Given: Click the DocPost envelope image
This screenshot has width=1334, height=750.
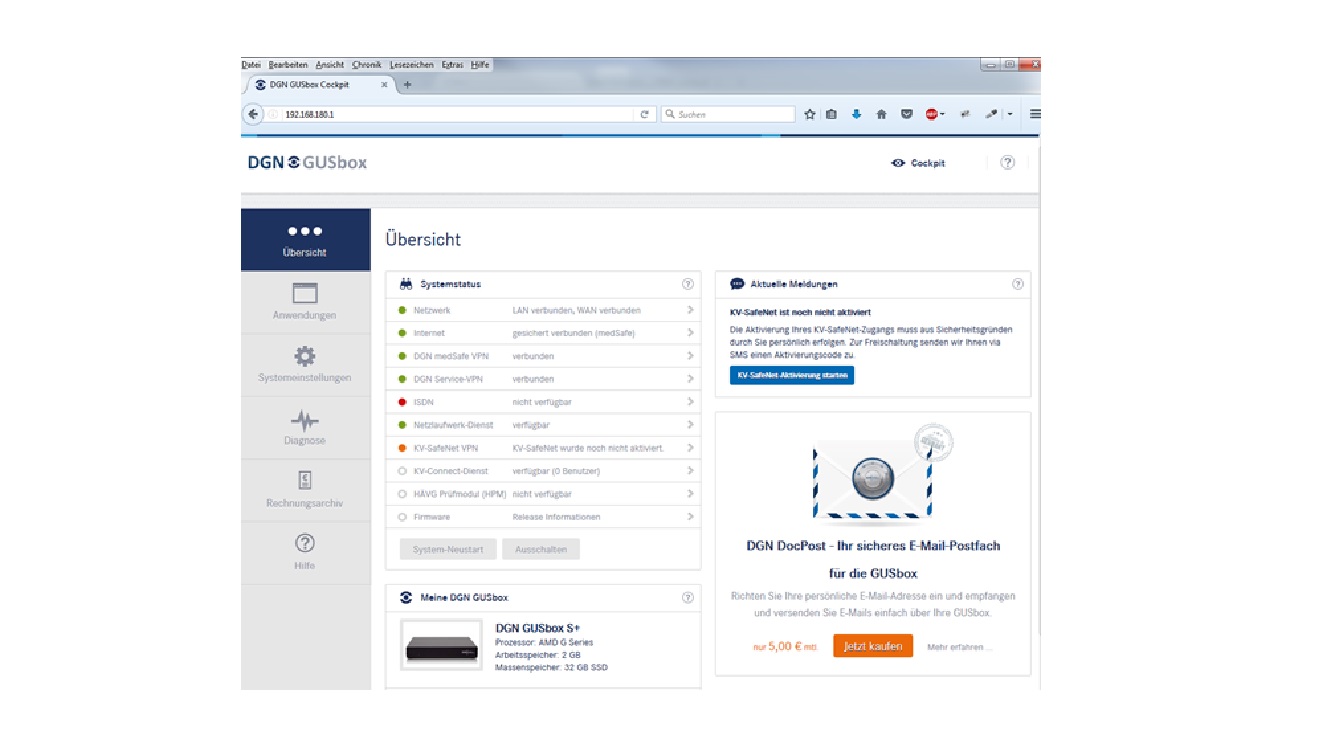Looking at the screenshot, I should coord(871,480).
